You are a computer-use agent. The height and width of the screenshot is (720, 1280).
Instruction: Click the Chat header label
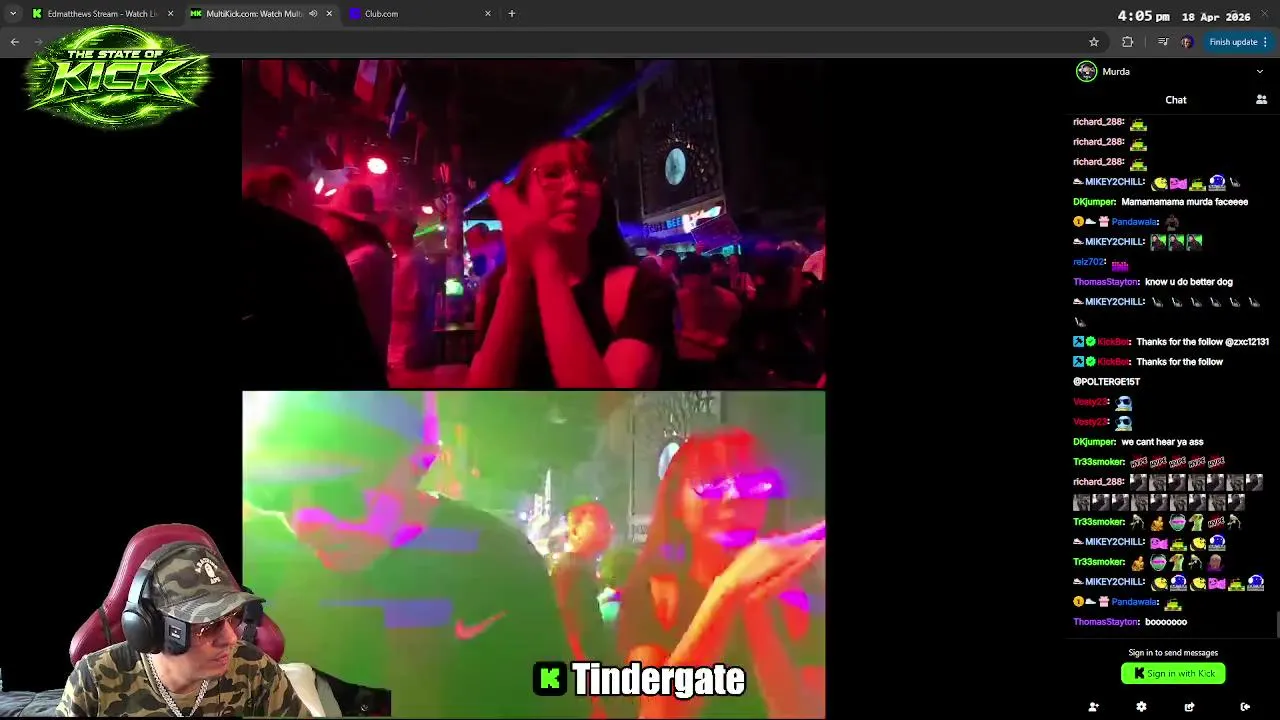pos(1176,100)
